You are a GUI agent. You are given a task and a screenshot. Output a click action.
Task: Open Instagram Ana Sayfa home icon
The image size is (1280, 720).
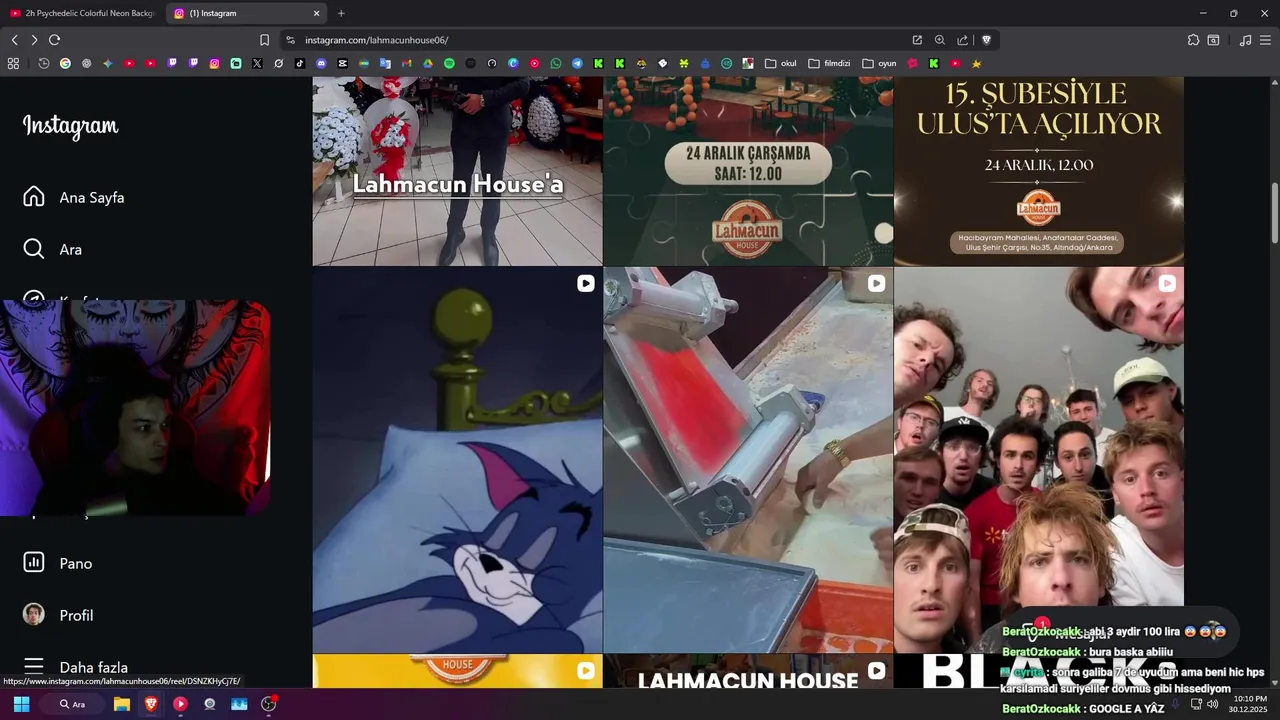tap(34, 197)
